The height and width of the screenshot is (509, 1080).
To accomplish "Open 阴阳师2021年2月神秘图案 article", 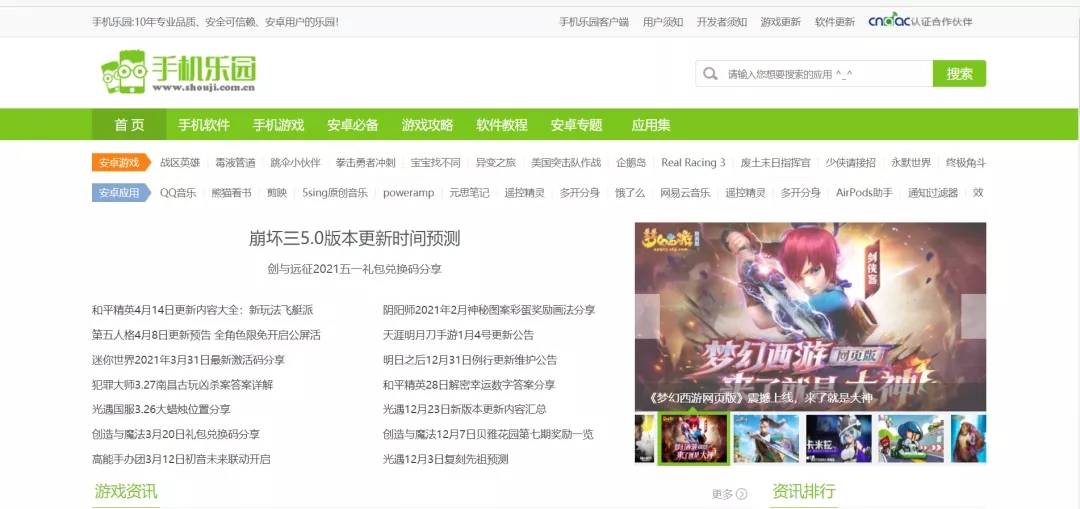I will tap(489, 311).
